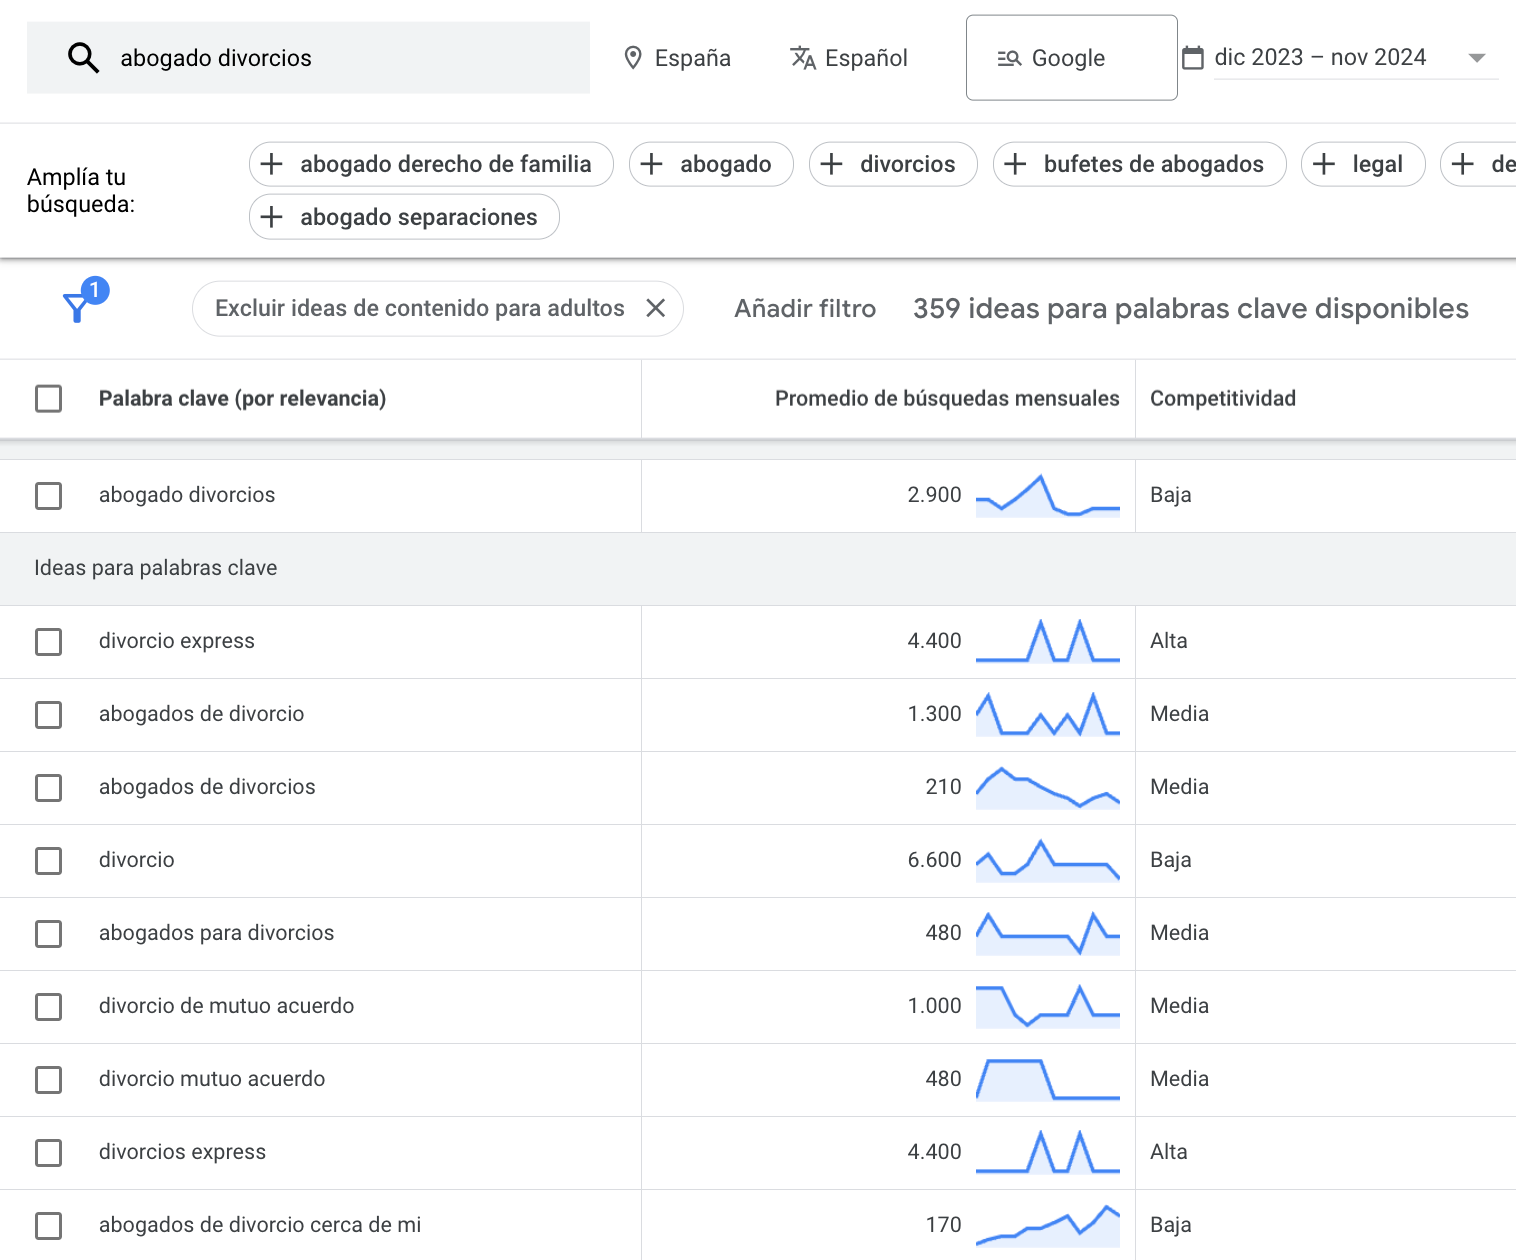Click plus icon on 'abogado derecho de familia'
The height and width of the screenshot is (1260, 1516).
(x=272, y=164)
